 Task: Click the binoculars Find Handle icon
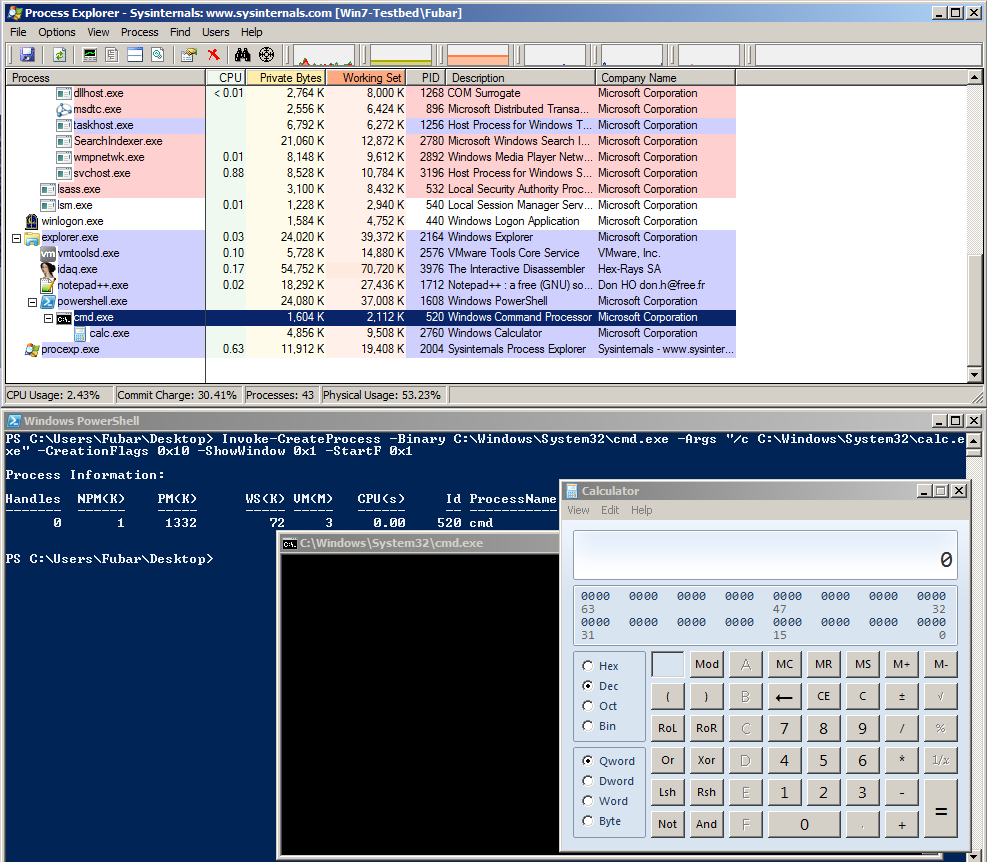point(242,55)
